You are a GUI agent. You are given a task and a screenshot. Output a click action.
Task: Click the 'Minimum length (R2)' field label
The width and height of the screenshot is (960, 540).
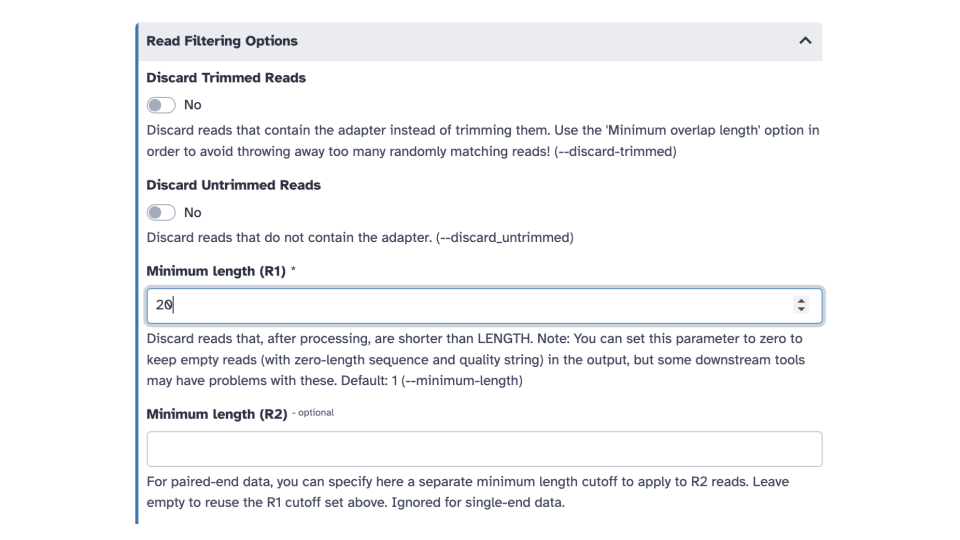(x=217, y=414)
